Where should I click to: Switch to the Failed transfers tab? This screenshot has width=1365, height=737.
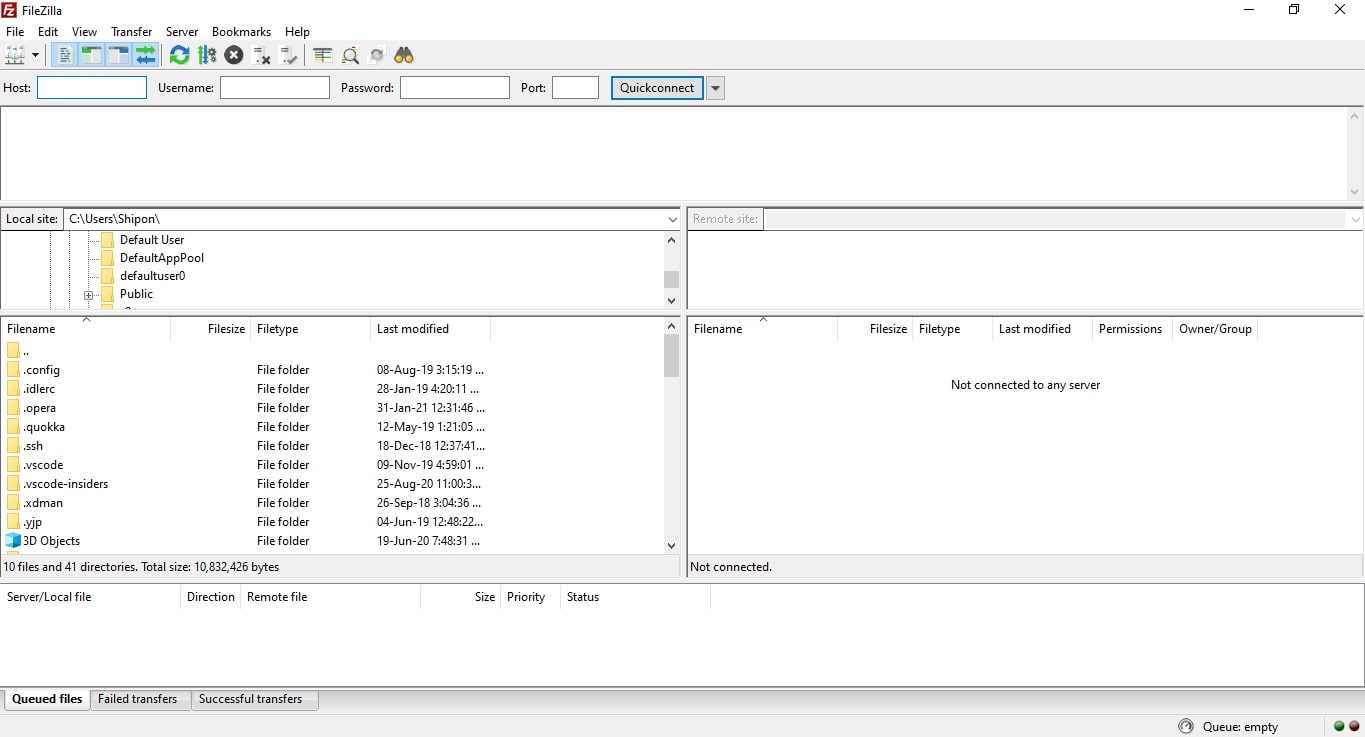click(x=138, y=699)
